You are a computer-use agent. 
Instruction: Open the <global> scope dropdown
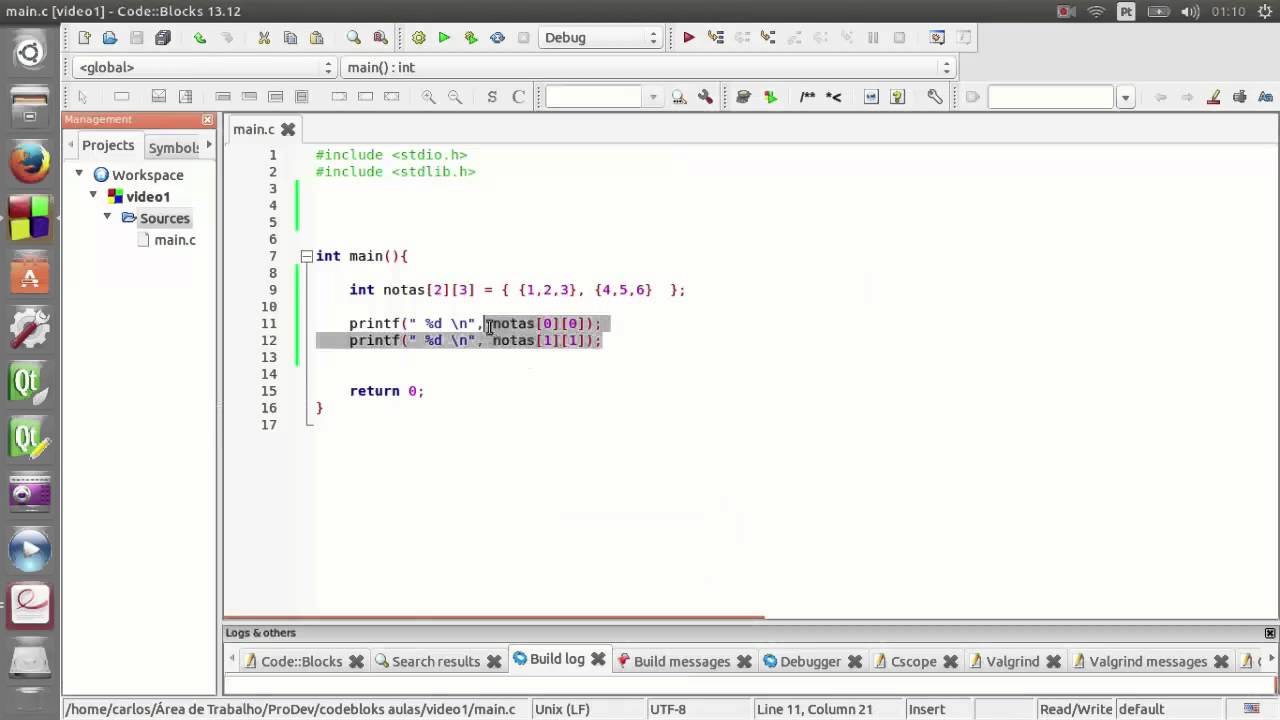click(204, 67)
